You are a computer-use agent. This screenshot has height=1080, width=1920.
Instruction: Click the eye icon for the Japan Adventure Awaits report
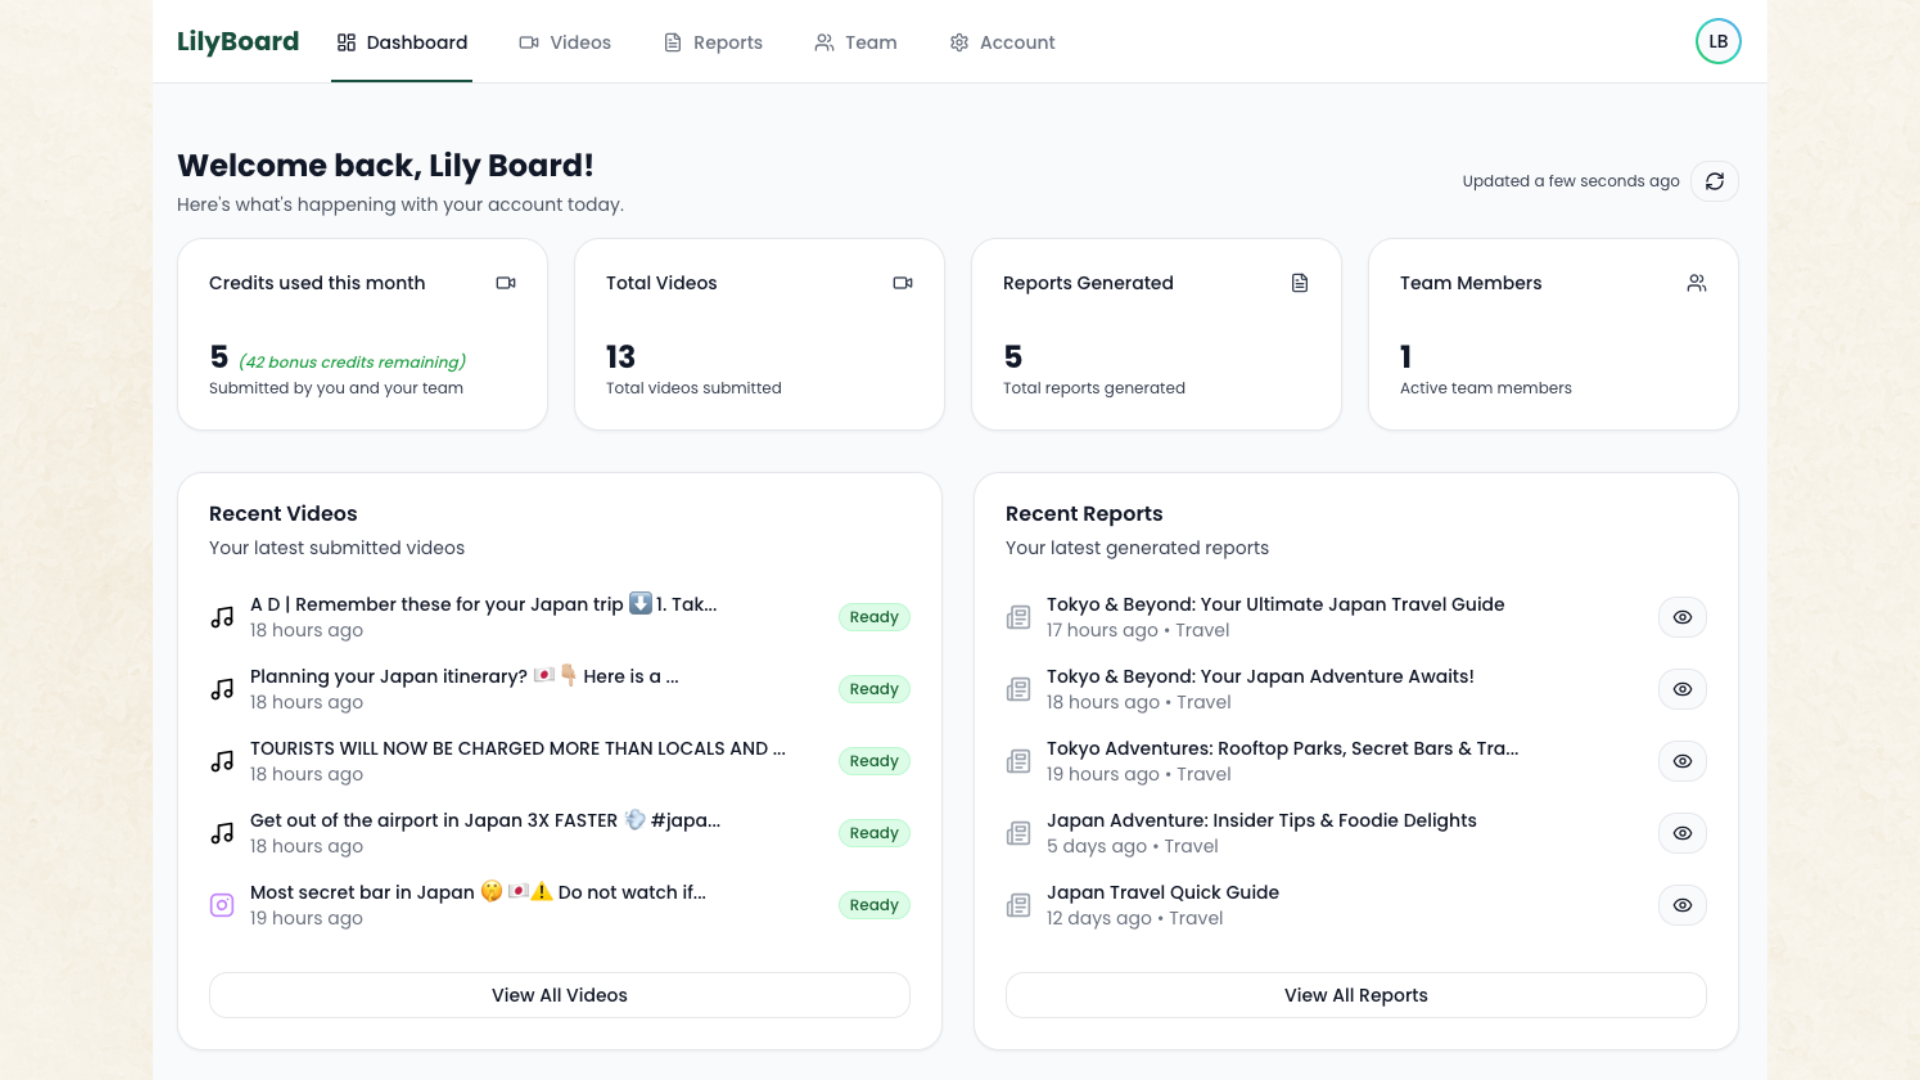tap(1682, 689)
